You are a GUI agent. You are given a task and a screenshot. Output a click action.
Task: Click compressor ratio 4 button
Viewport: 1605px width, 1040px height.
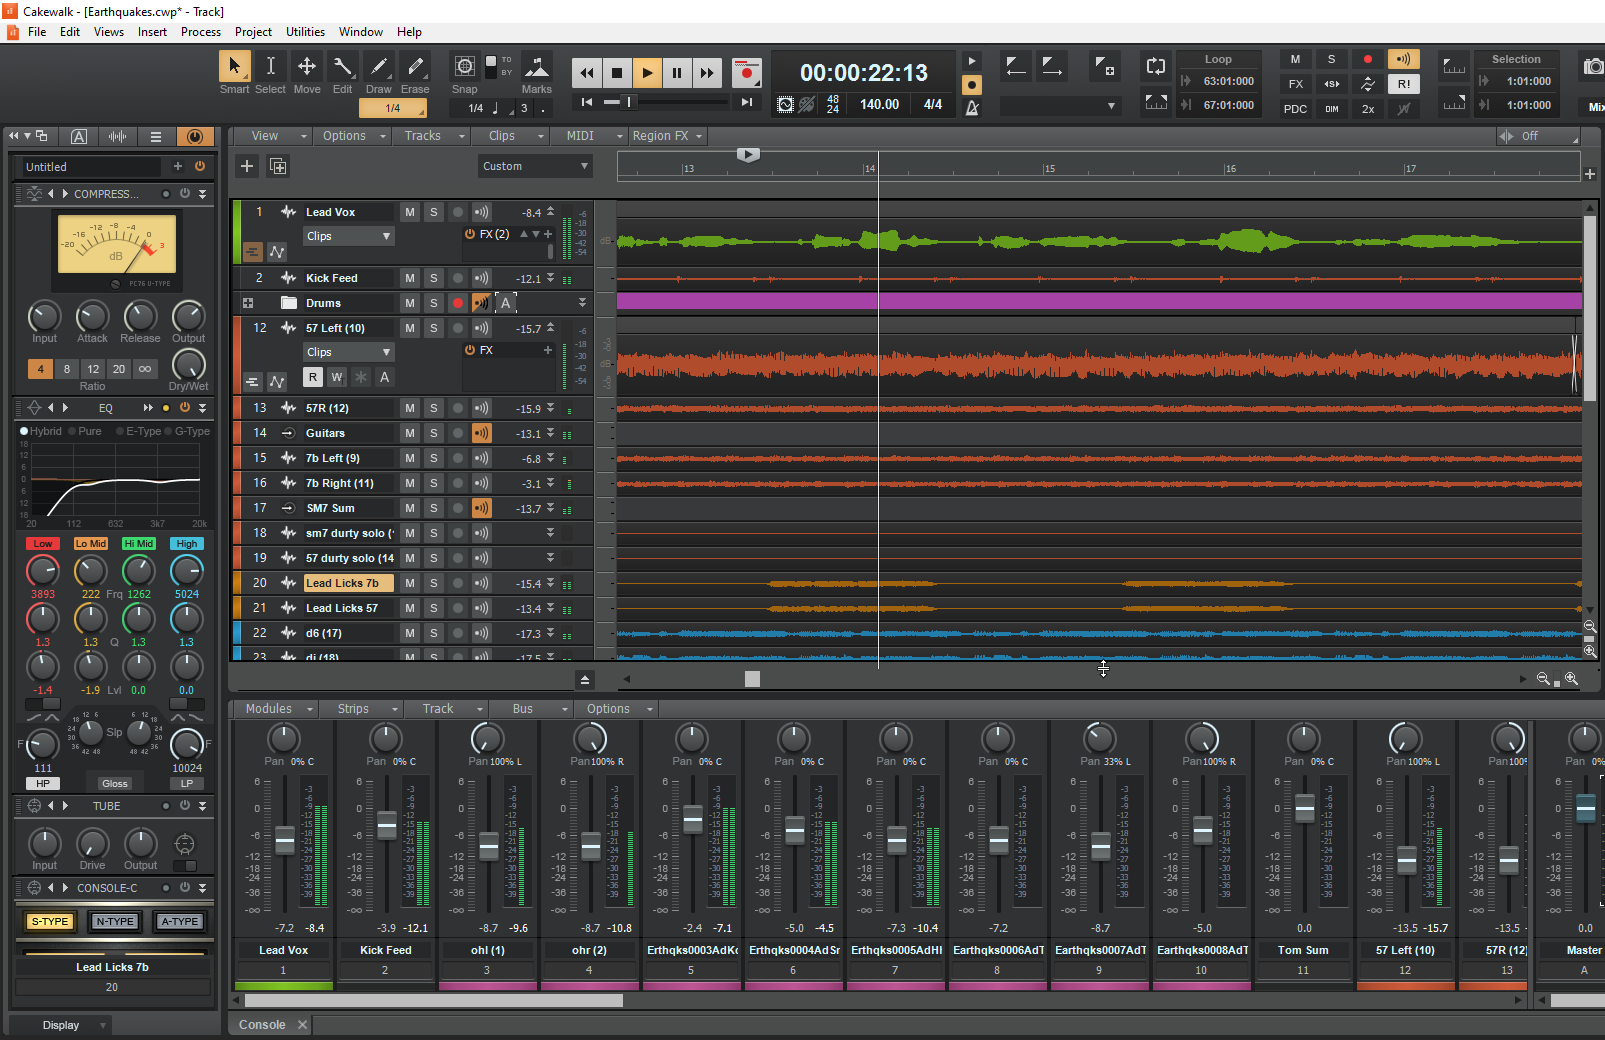[x=41, y=369]
